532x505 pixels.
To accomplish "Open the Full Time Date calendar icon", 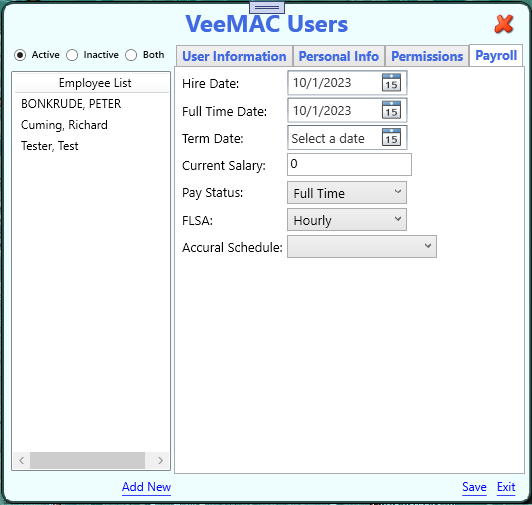I will tap(391, 110).
